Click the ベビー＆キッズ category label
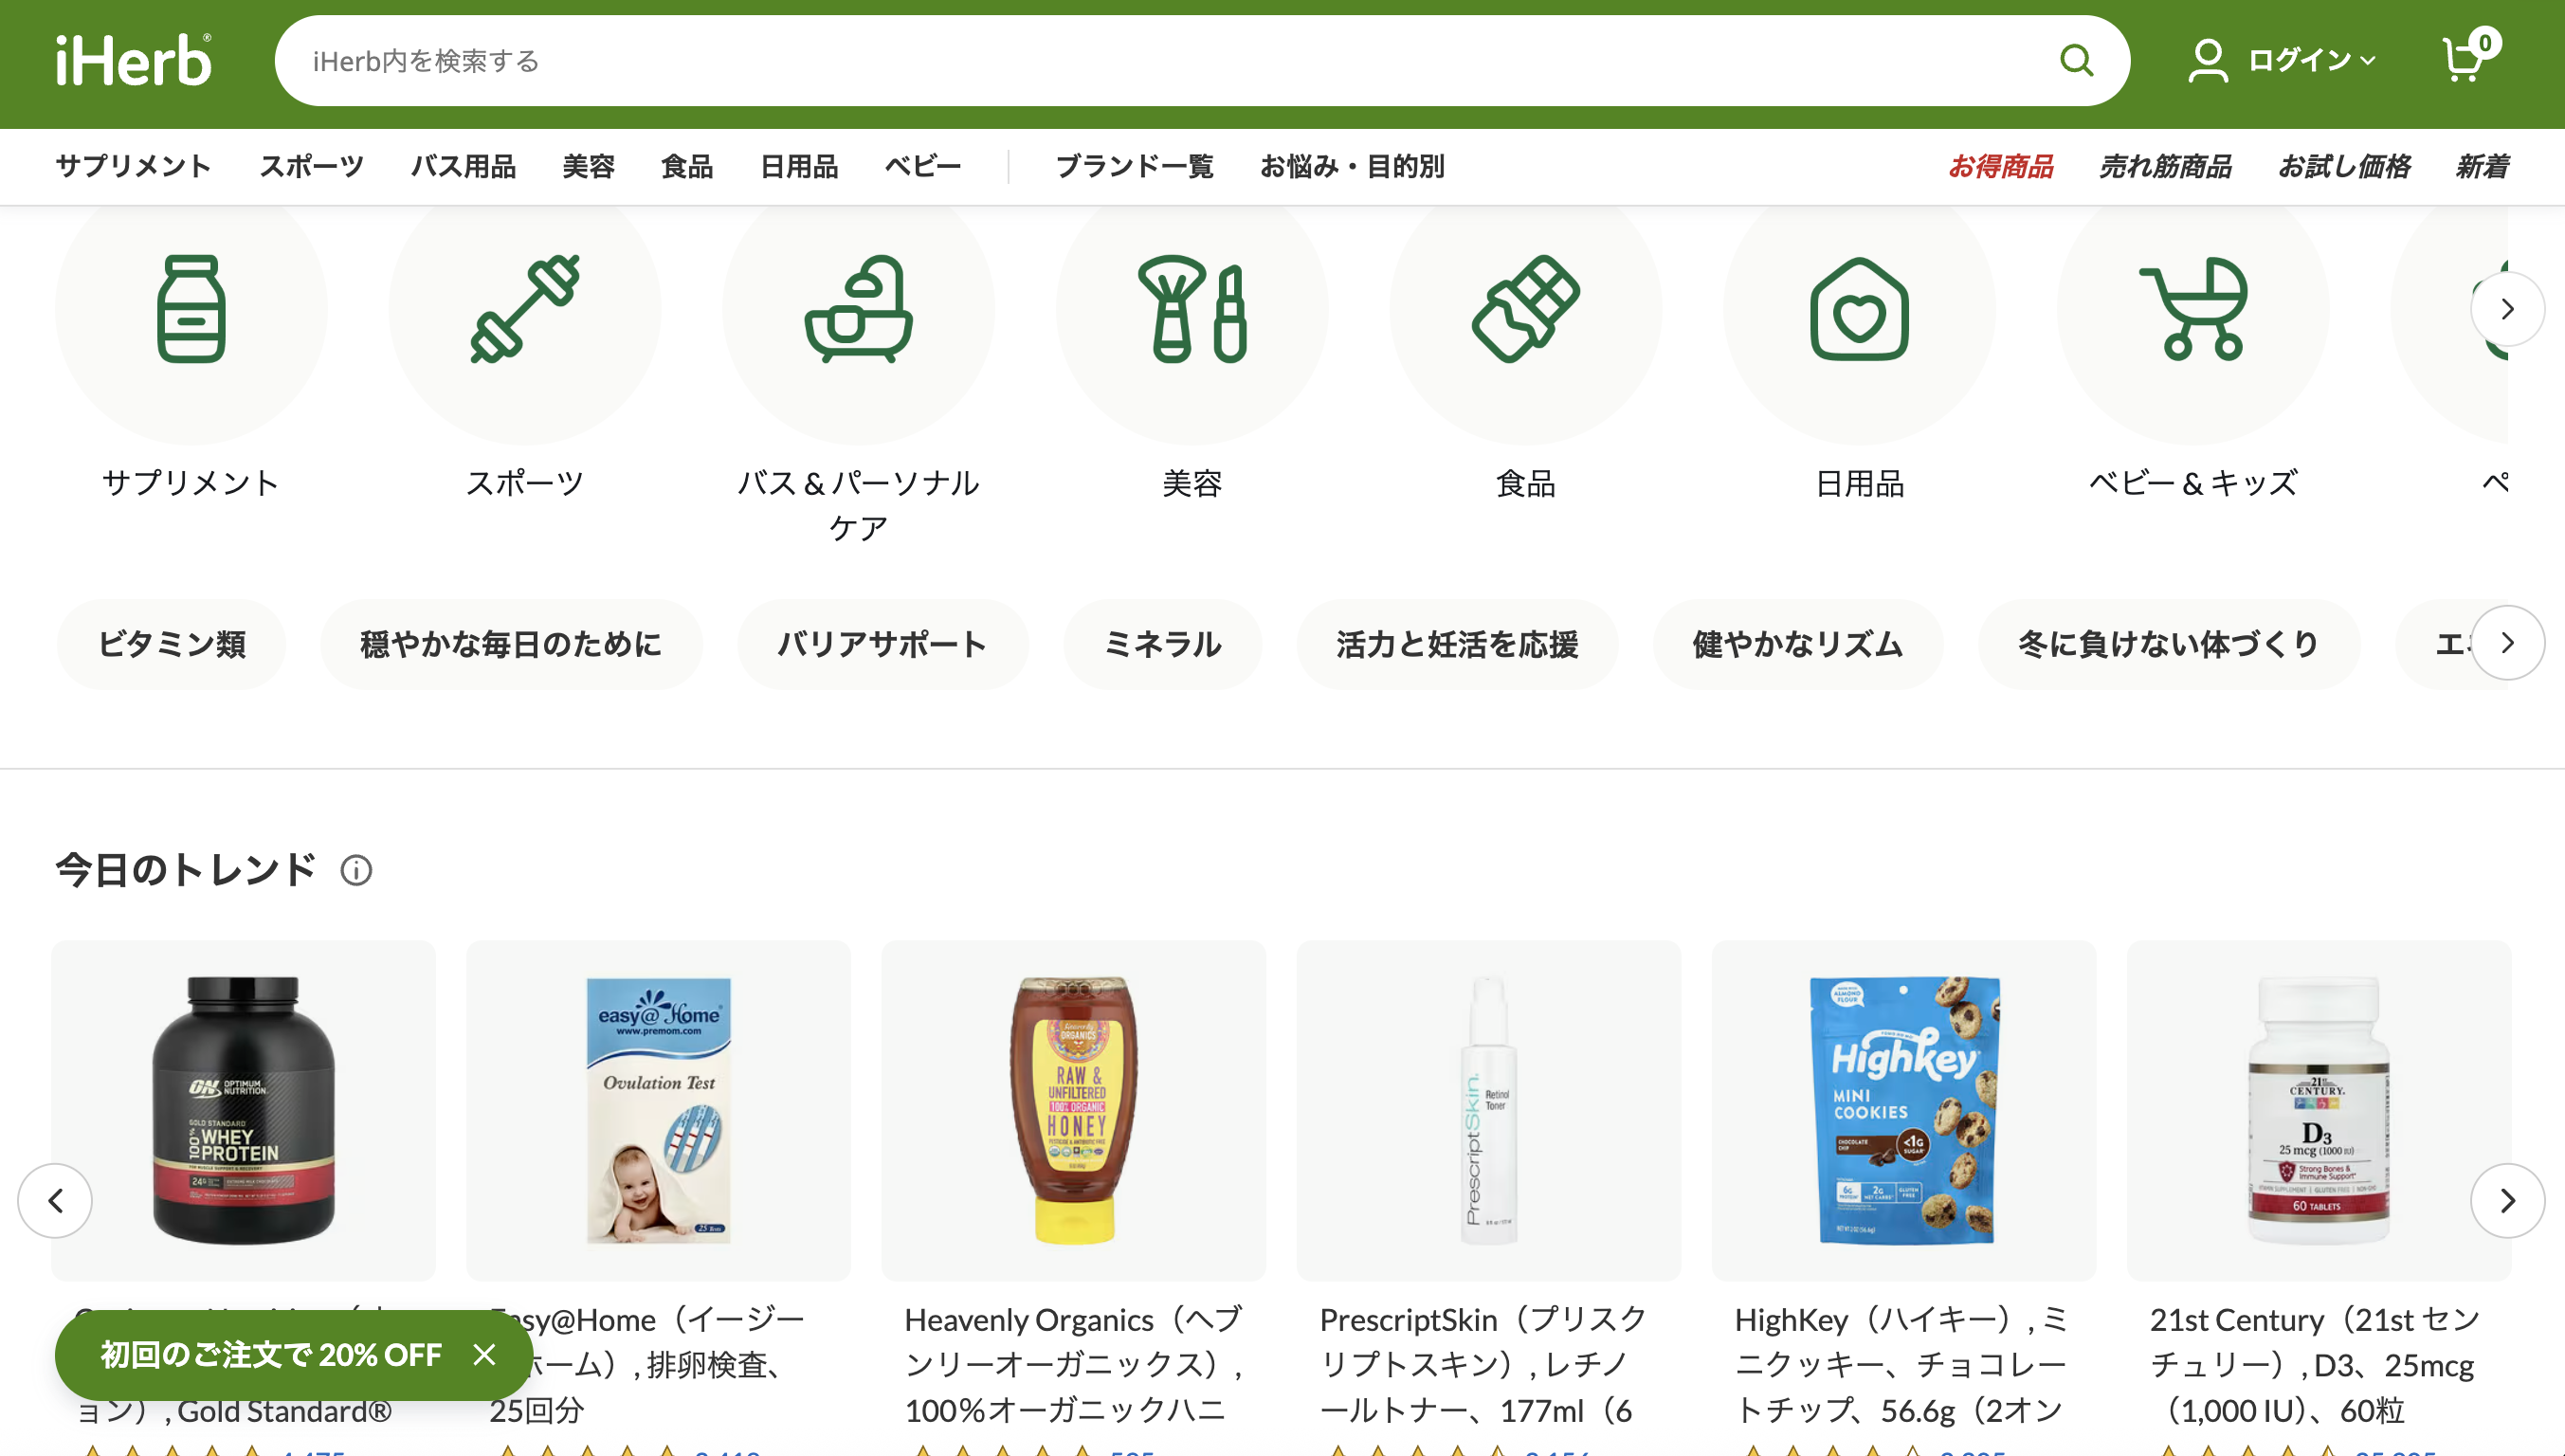Screen dimensions: 2565x1456 point(2193,483)
